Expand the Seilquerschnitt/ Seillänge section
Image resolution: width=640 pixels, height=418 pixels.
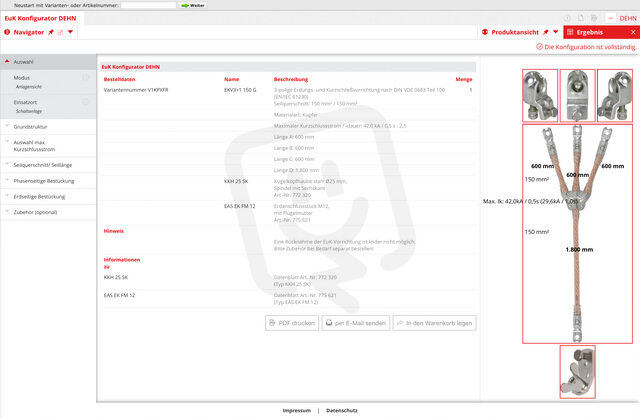(x=48, y=165)
